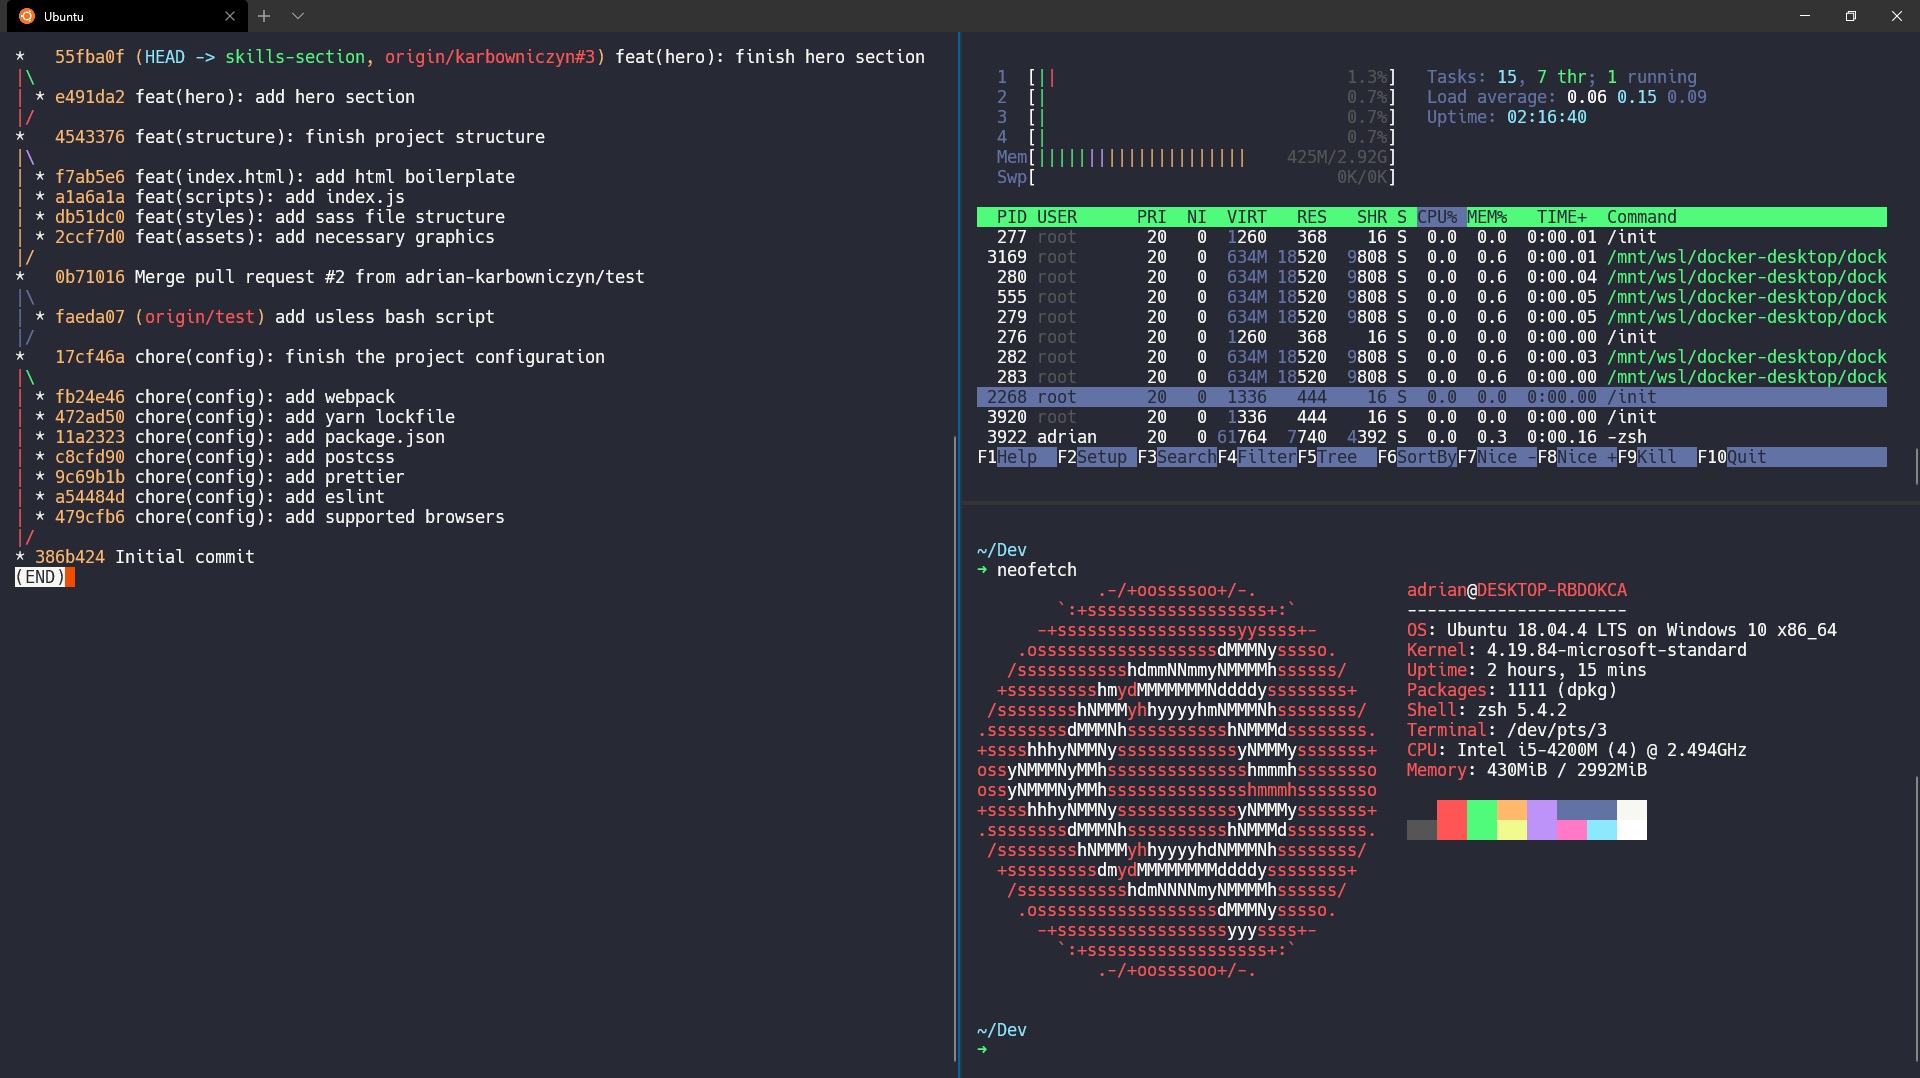The height and width of the screenshot is (1078, 1920).
Task: Open F6 SortBy in htop
Action: pyautogui.click(x=1417, y=457)
